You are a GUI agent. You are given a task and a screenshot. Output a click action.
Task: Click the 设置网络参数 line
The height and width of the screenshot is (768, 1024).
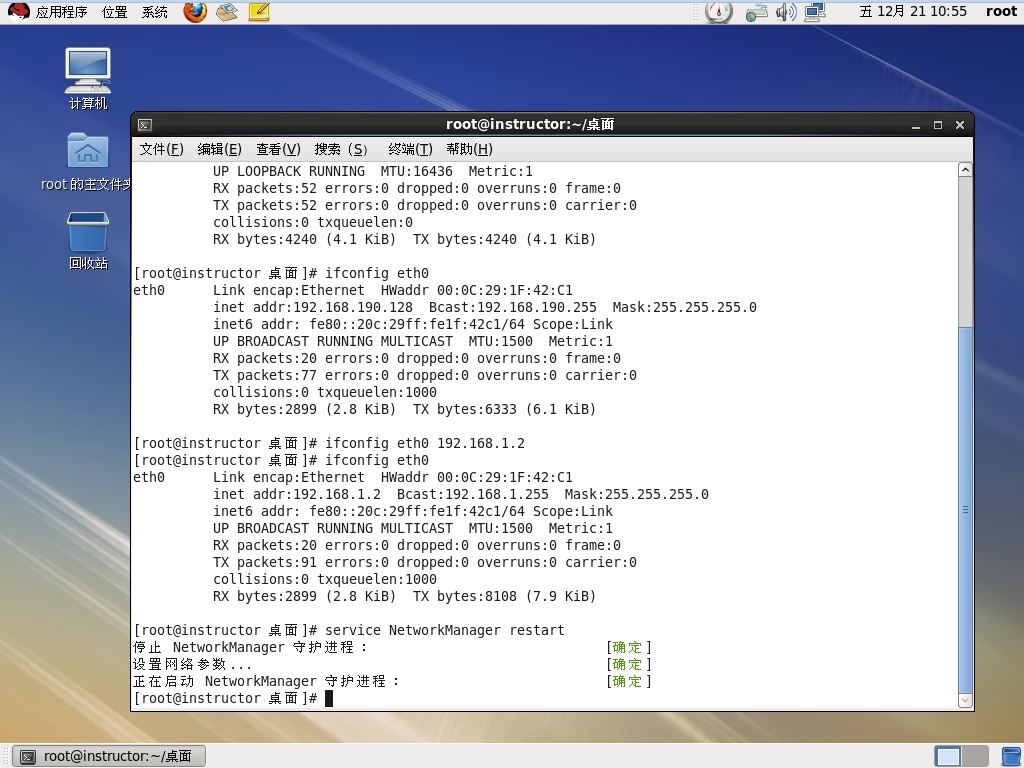tap(392, 664)
